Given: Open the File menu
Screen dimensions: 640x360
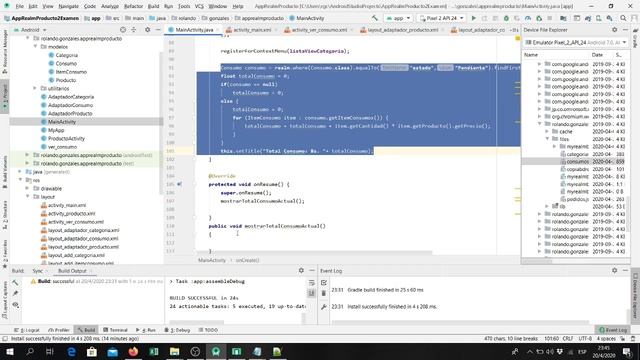Looking at the screenshot, I should (x=20, y=6).
